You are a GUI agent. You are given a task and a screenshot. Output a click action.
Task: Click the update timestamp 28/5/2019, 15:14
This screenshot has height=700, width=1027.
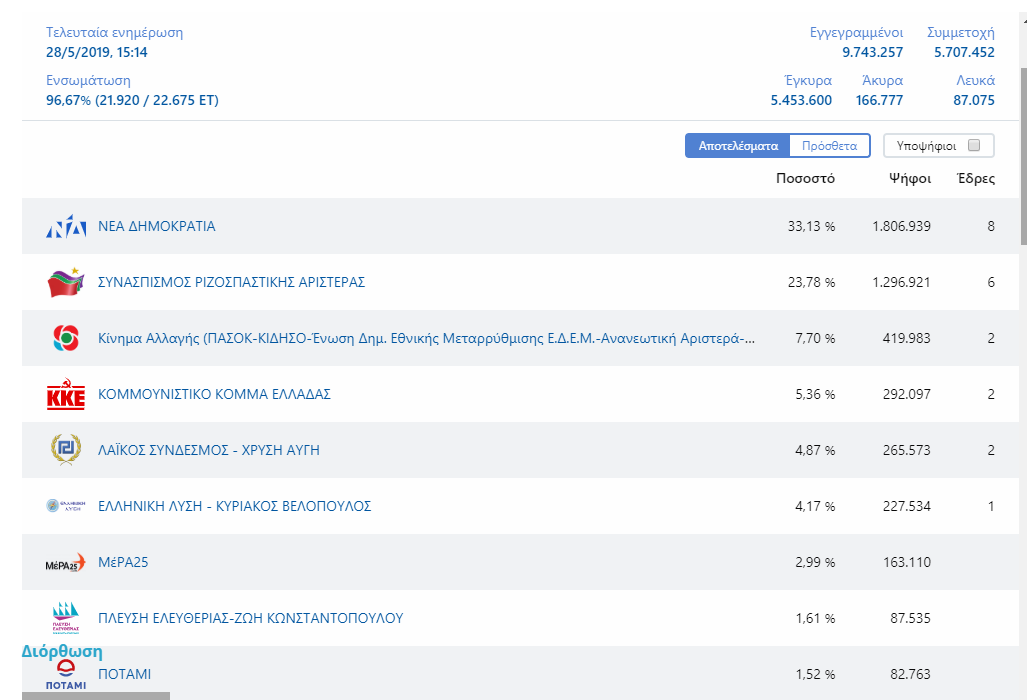pyautogui.click(x=97, y=52)
